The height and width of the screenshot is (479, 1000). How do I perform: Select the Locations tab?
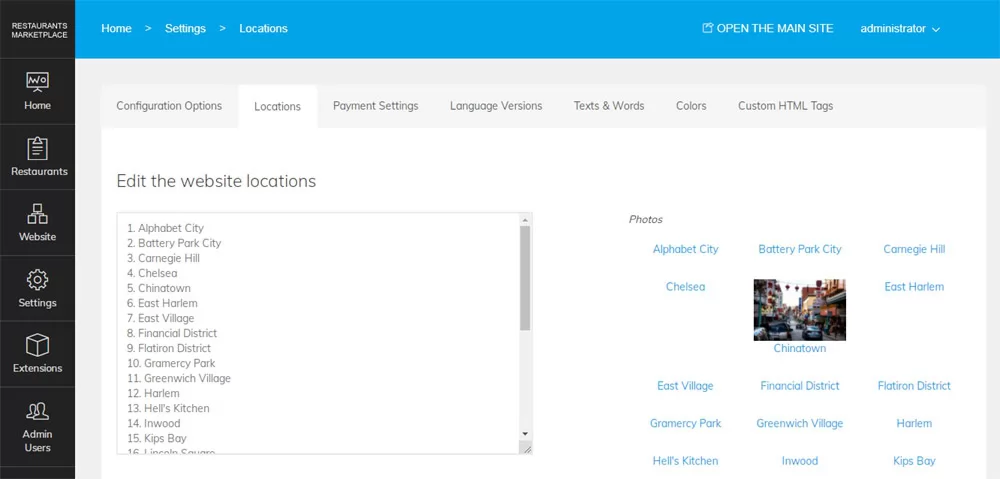click(277, 107)
